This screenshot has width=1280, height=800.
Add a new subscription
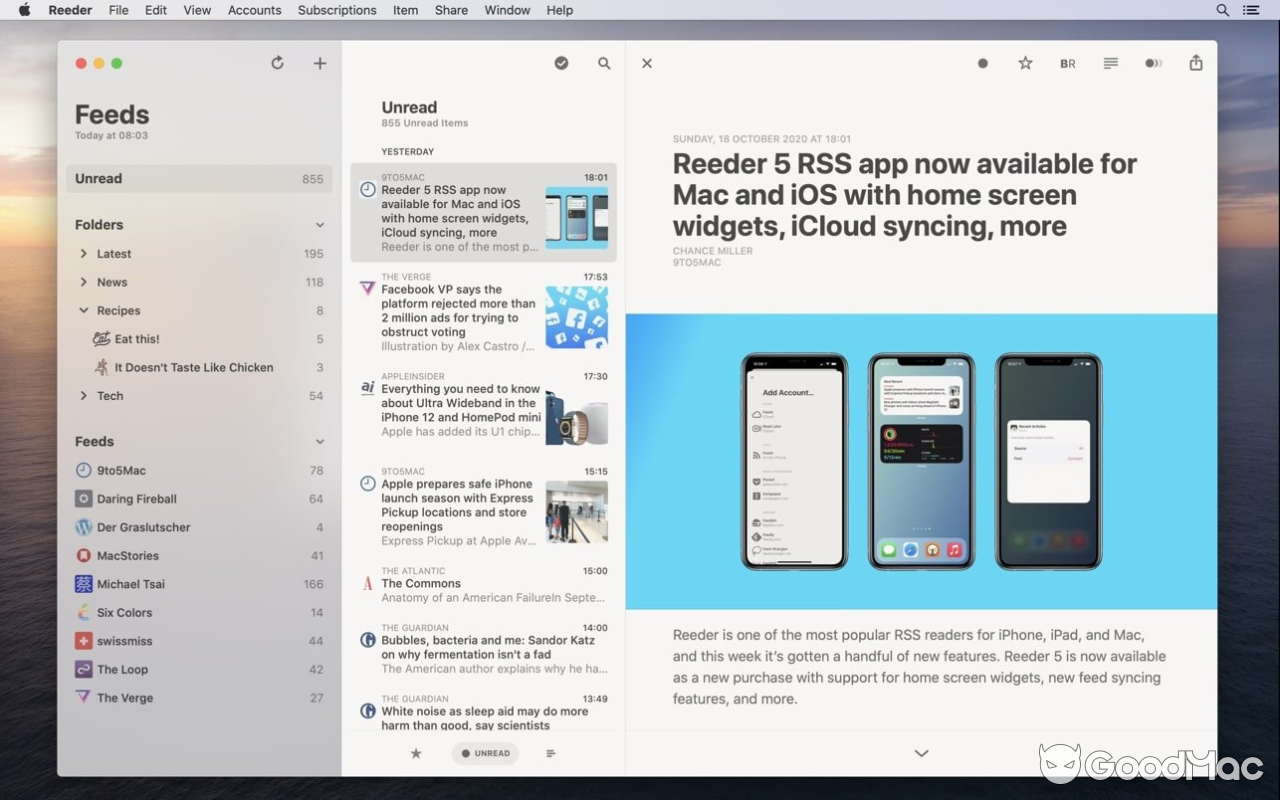tap(320, 62)
